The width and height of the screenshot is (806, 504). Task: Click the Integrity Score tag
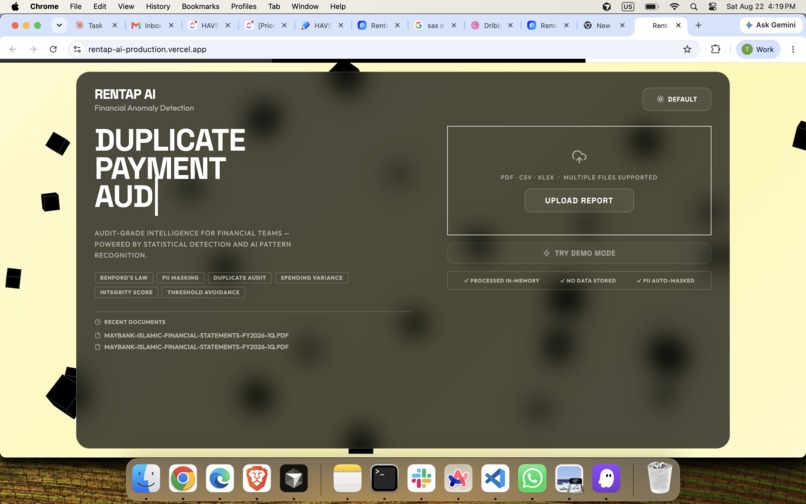point(126,292)
